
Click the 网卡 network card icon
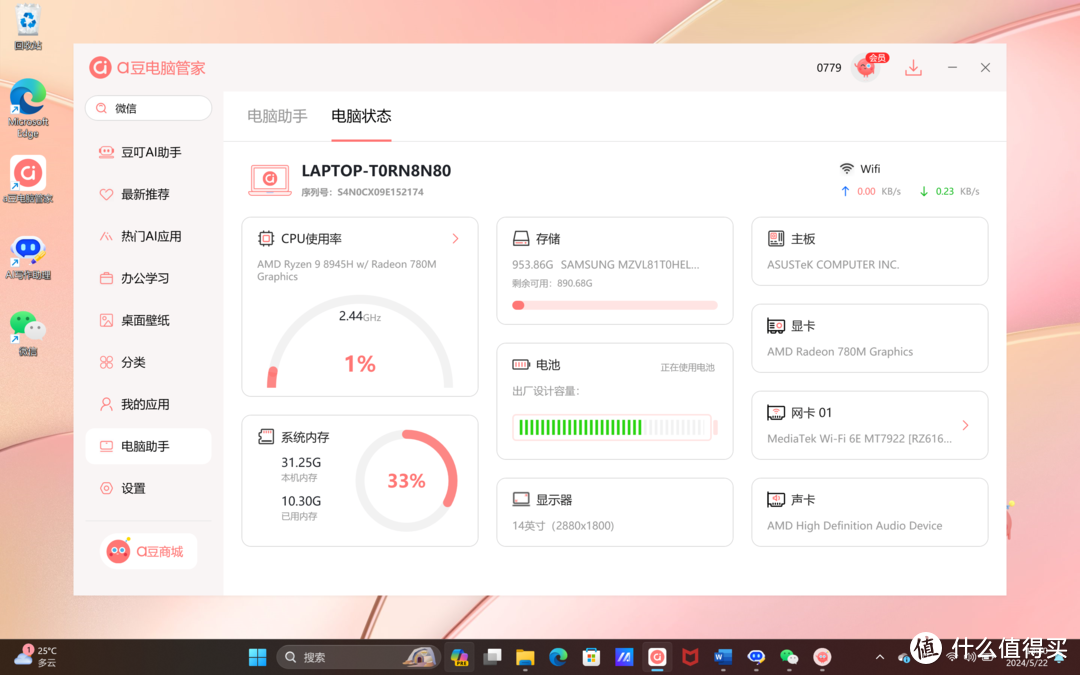pyautogui.click(x=776, y=413)
